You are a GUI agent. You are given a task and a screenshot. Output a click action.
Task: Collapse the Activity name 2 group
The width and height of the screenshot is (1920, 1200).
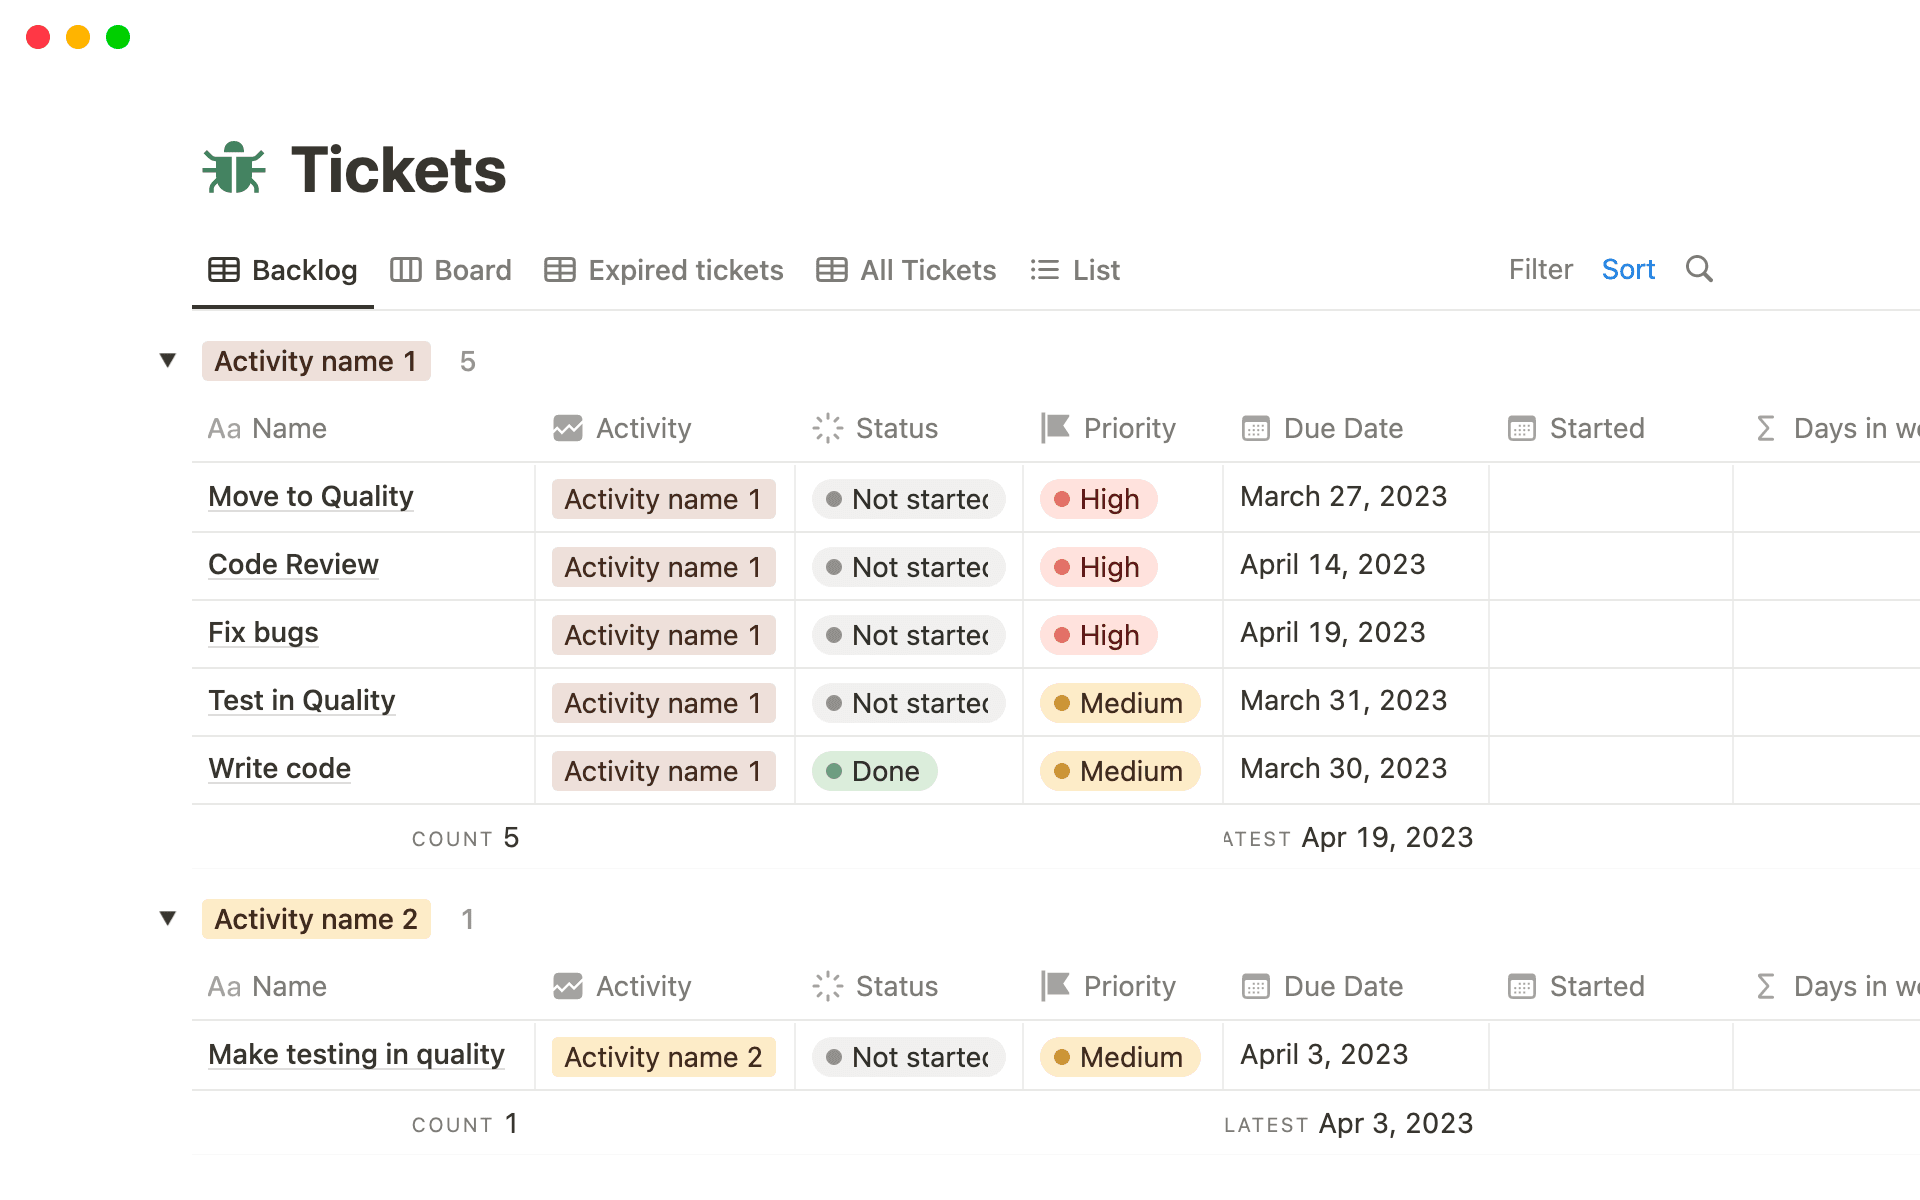point(168,918)
